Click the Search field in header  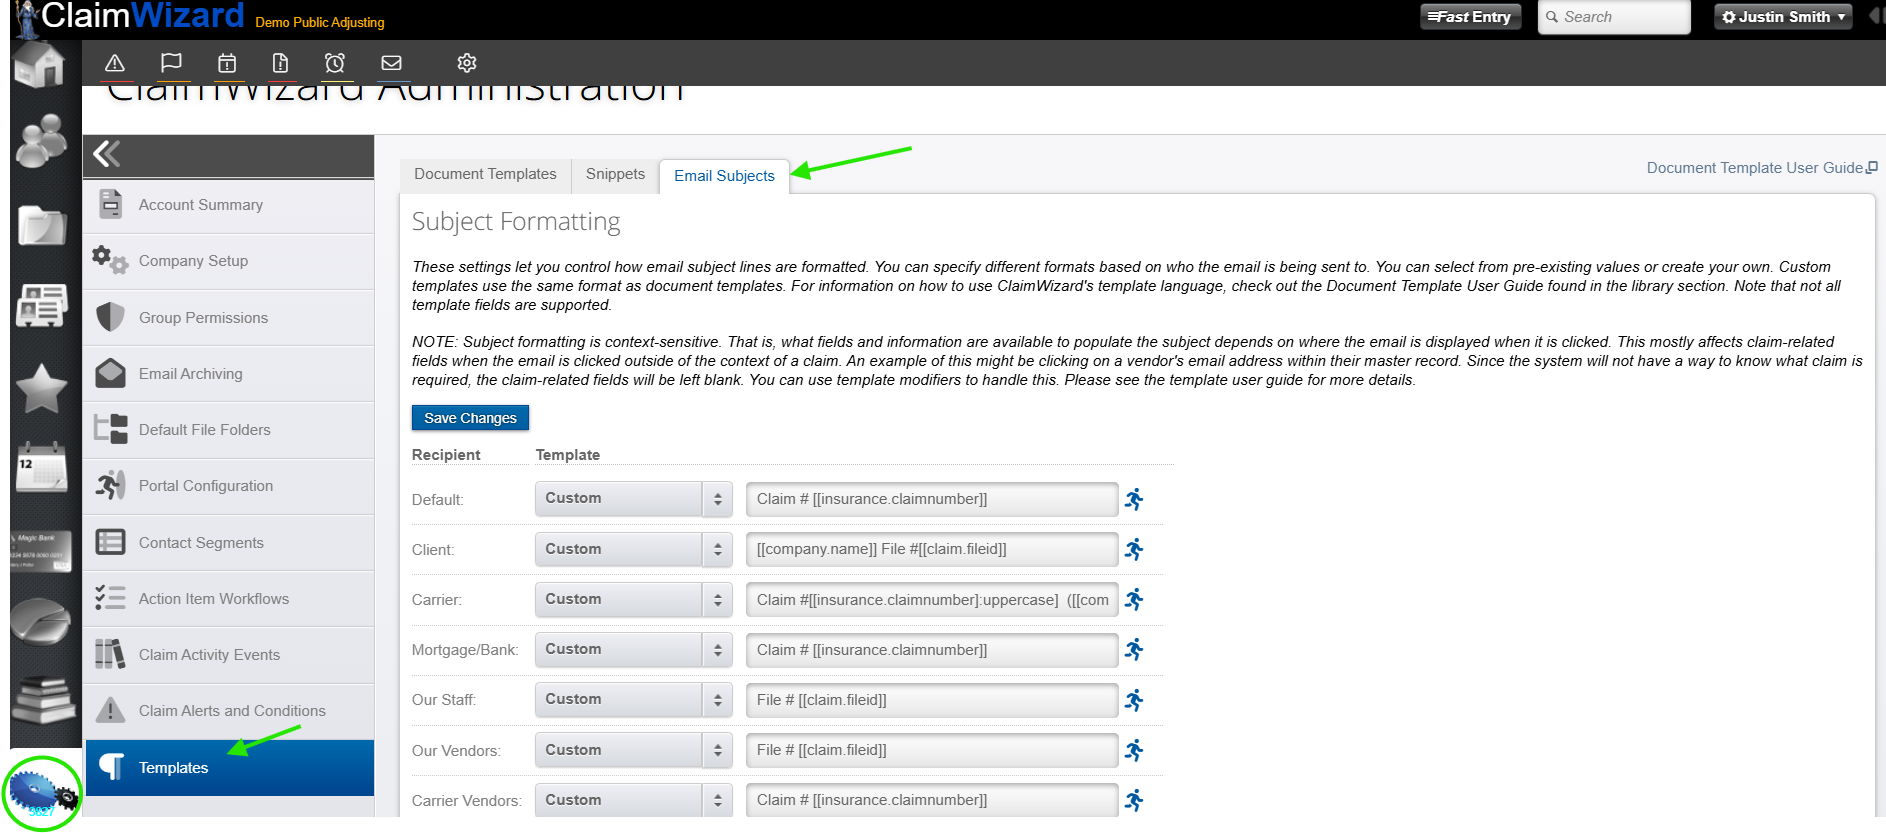pyautogui.click(x=1614, y=17)
